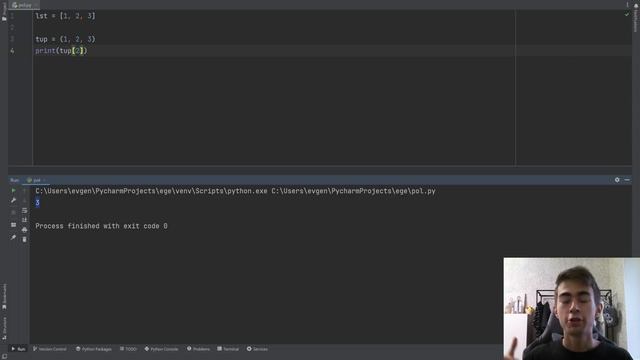The image size is (640, 360).
Task: Toggle tool window bars in bottom-left corner
Action: [x=4, y=356]
